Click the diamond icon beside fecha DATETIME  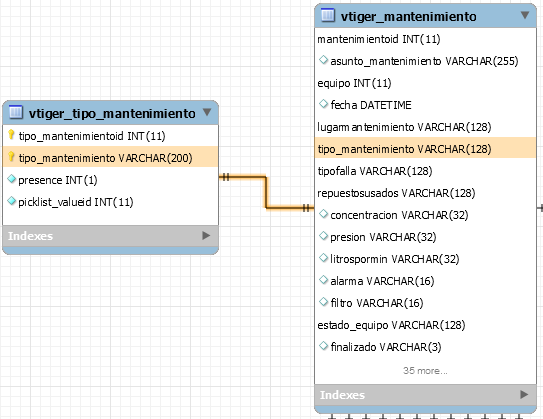tap(323, 104)
